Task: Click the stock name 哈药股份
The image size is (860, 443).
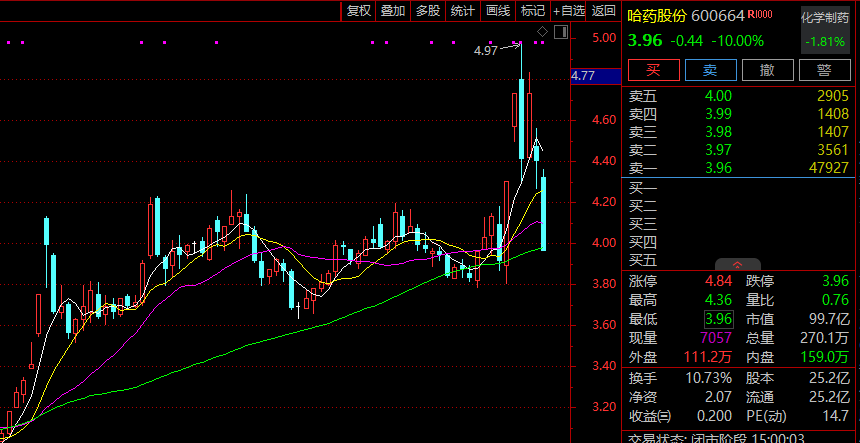Action: [657, 15]
